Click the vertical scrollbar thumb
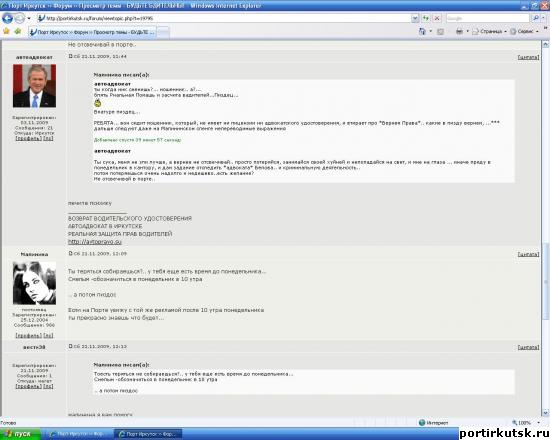Image resolution: width=550 pixels, height=440 pixels. (x=546, y=281)
